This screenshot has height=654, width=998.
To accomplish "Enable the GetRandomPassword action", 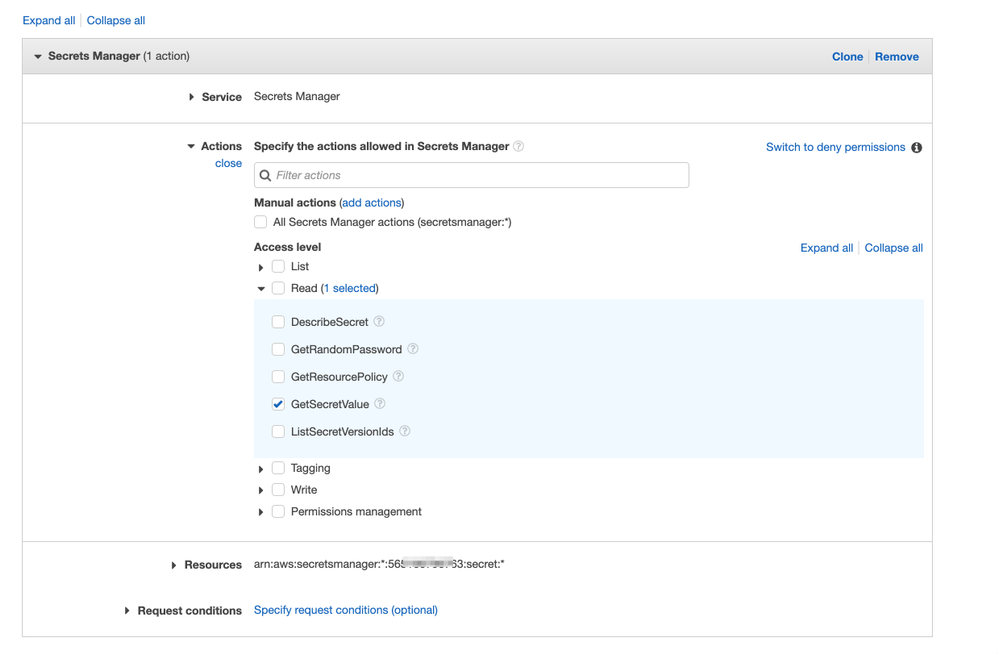I will point(278,349).
